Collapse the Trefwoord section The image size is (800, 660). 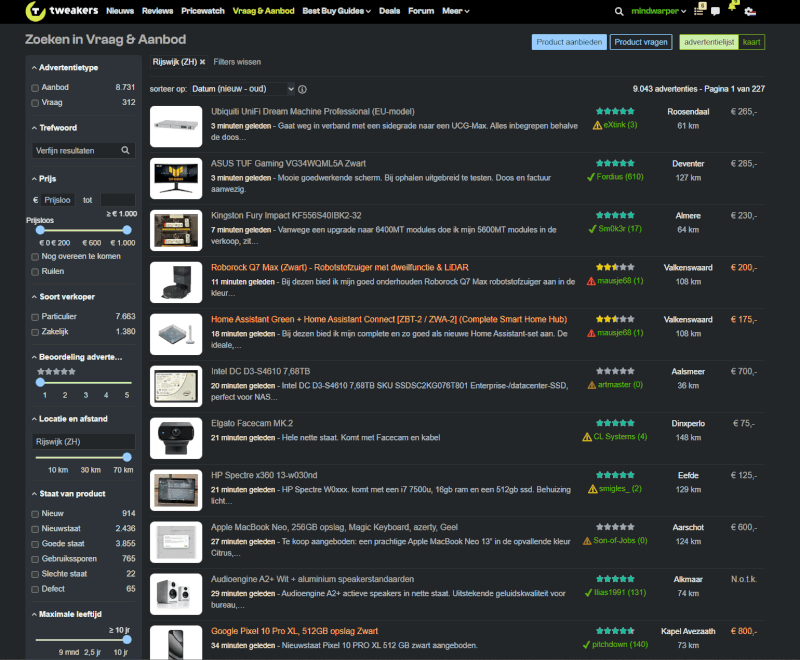(x=54, y=128)
